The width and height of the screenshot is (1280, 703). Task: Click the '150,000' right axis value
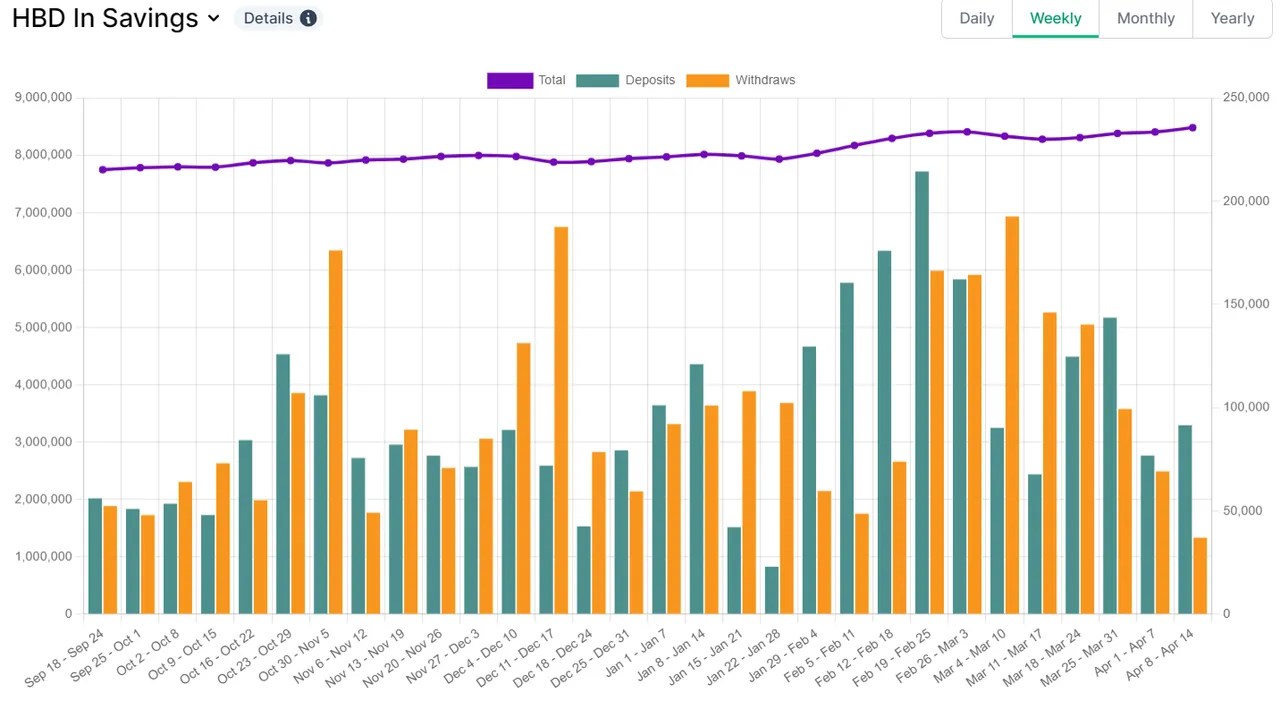click(1246, 304)
